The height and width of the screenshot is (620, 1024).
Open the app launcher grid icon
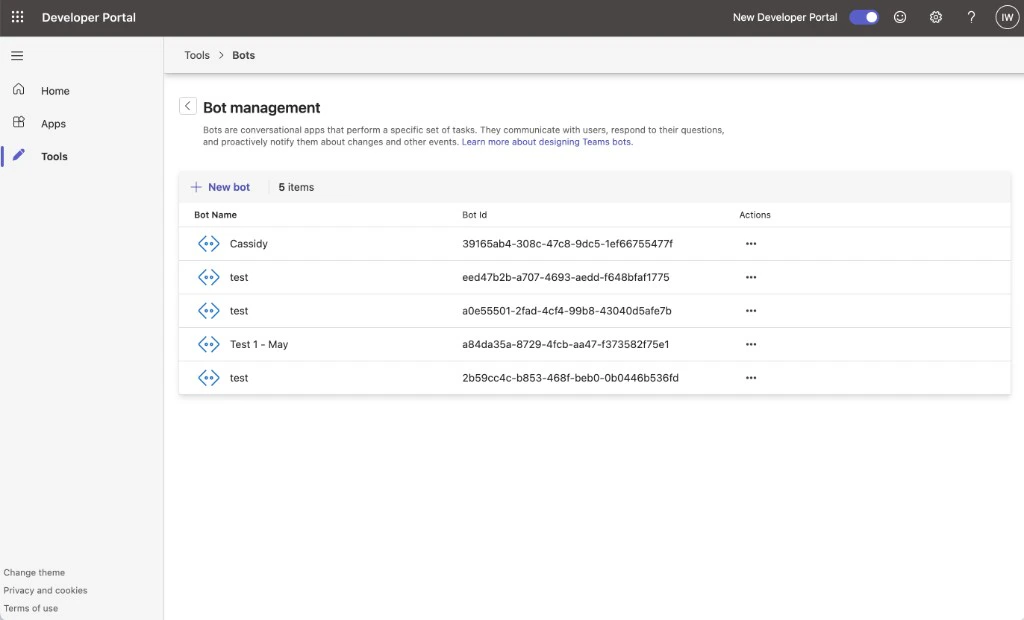click(x=18, y=17)
